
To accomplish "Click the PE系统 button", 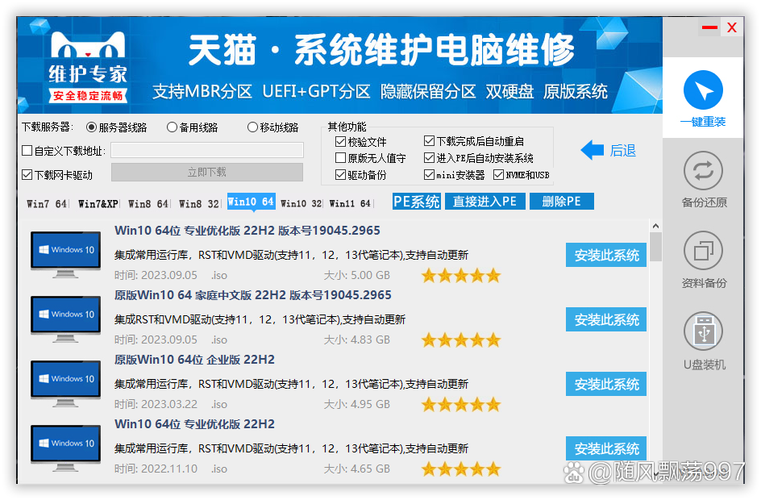I will [x=416, y=201].
